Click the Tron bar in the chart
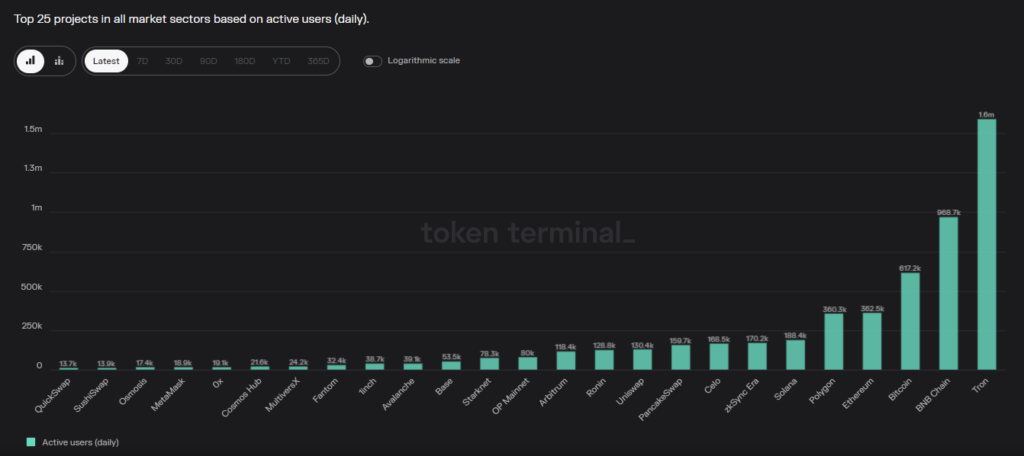Screen dimensions: 1024x456 tap(986, 245)
